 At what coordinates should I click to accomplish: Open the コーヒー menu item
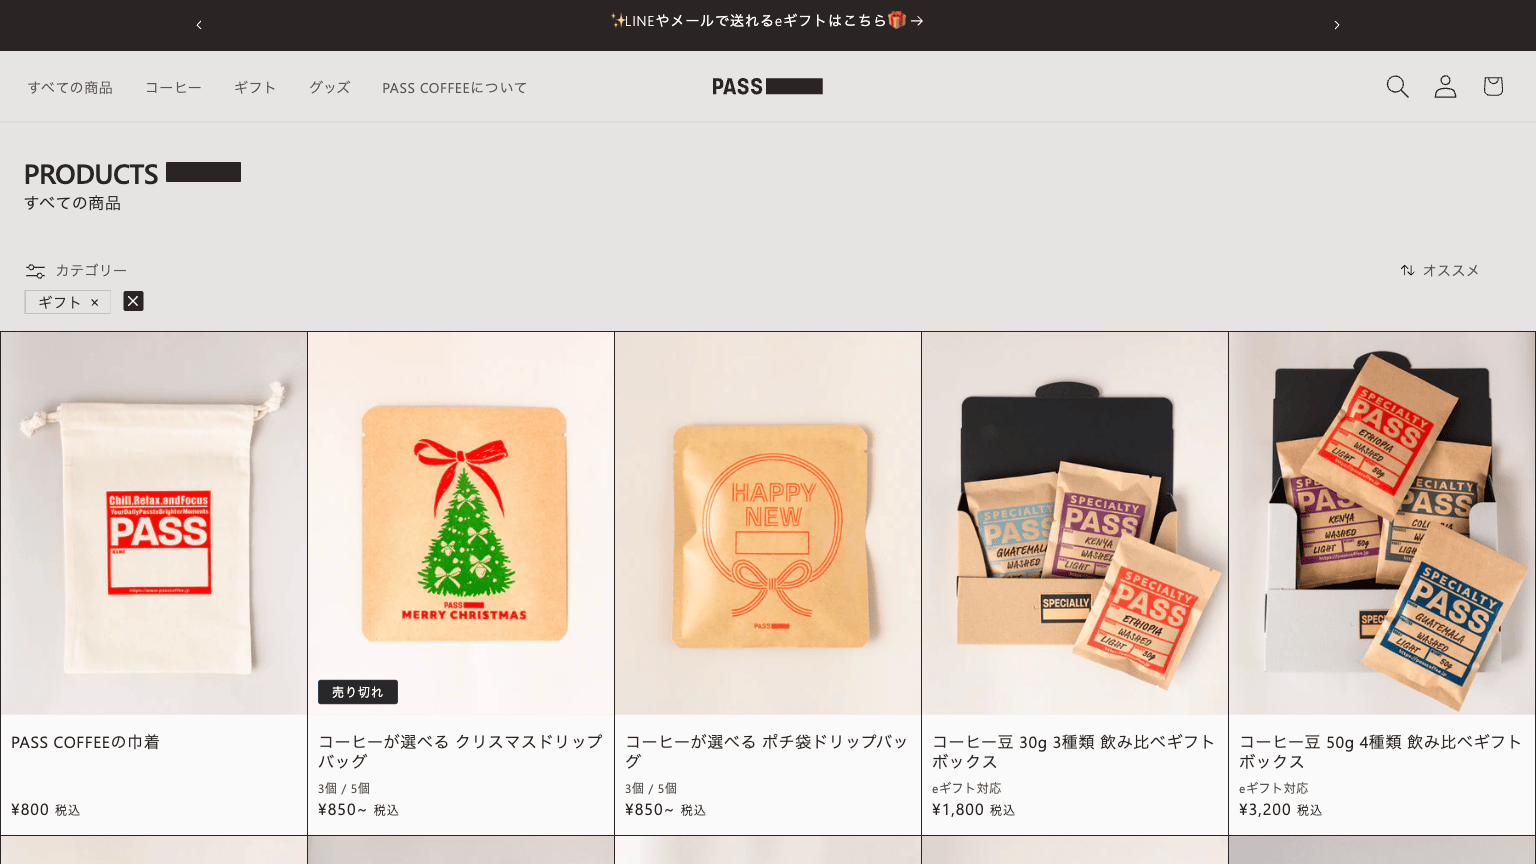pyautogui.click(x=173, y=88)
